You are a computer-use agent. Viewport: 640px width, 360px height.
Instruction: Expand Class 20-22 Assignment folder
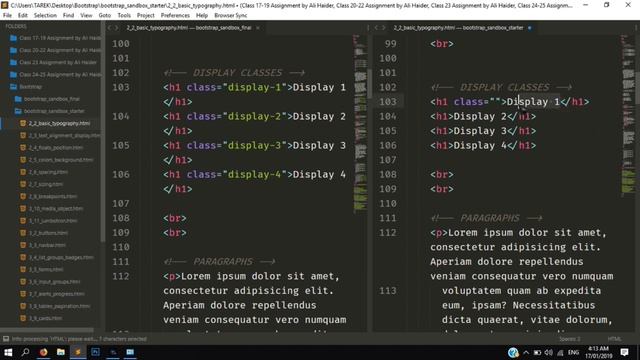(55, 50)
